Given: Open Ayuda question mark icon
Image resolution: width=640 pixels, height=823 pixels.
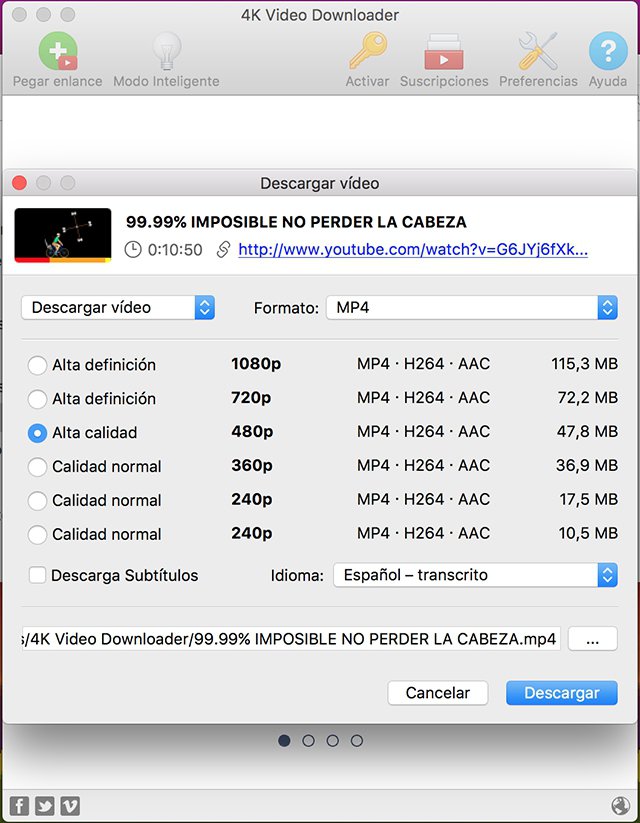Looking at the screenshot, I should click(x=608, y=51).
